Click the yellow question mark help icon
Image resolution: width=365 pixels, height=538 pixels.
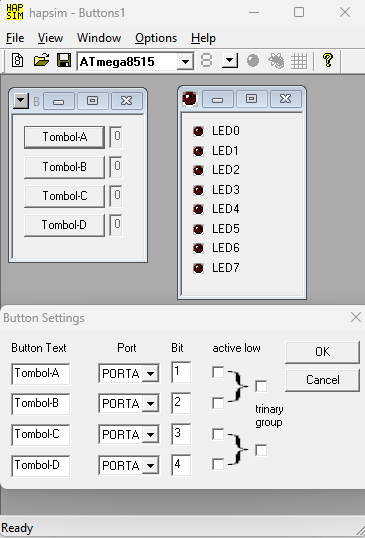tap(328, 61)
